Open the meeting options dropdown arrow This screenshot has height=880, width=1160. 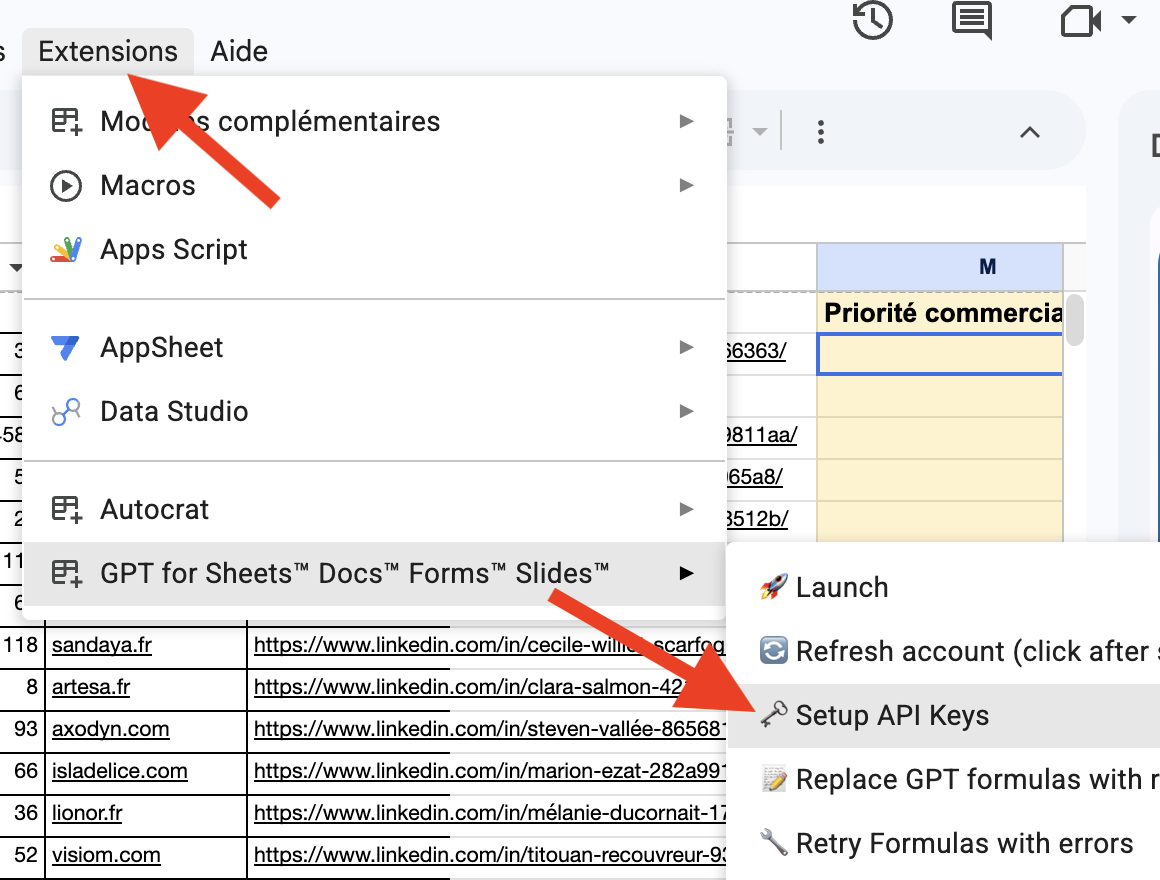click(1129, 20)
